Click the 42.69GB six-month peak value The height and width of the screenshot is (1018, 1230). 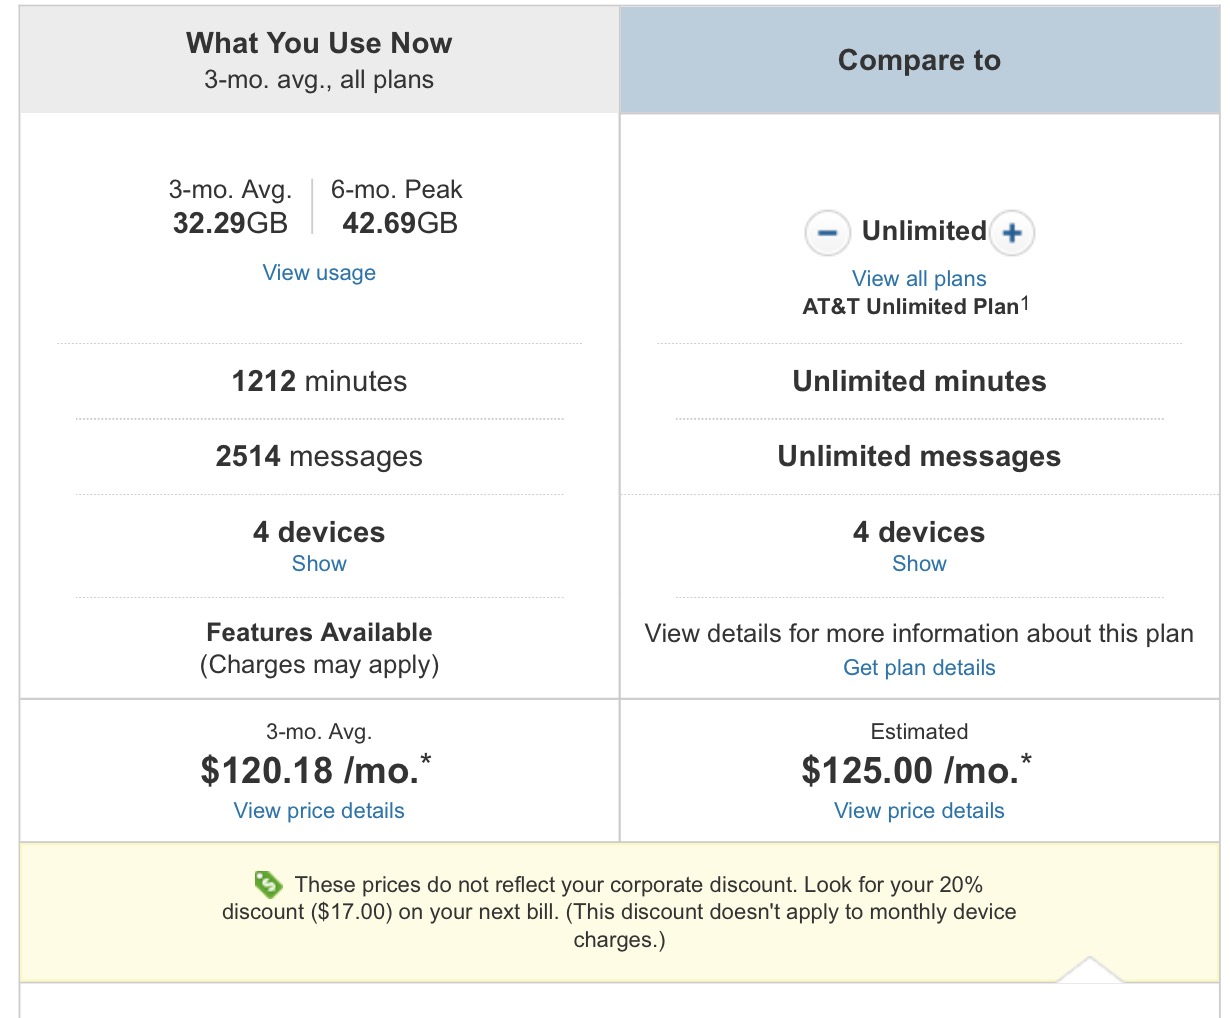pyautogui.click(x=400, y=223)
